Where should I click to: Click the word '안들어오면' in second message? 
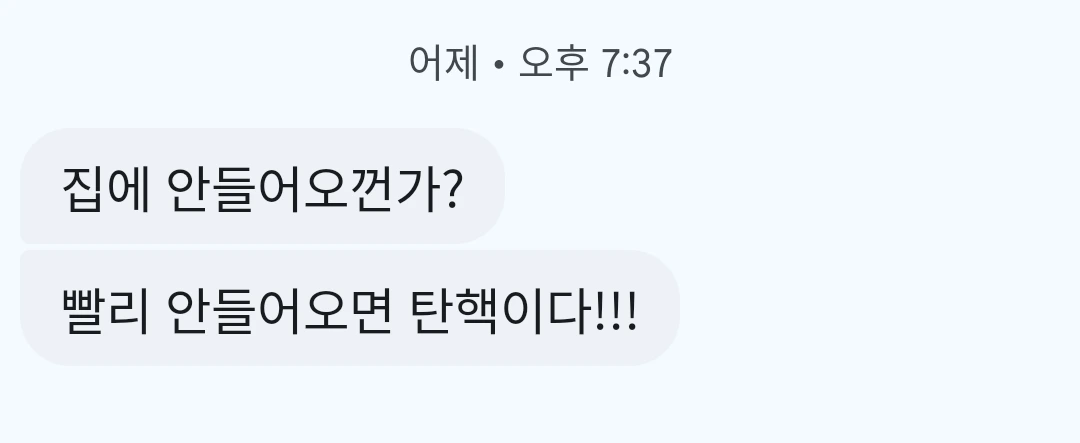[280, 311]
